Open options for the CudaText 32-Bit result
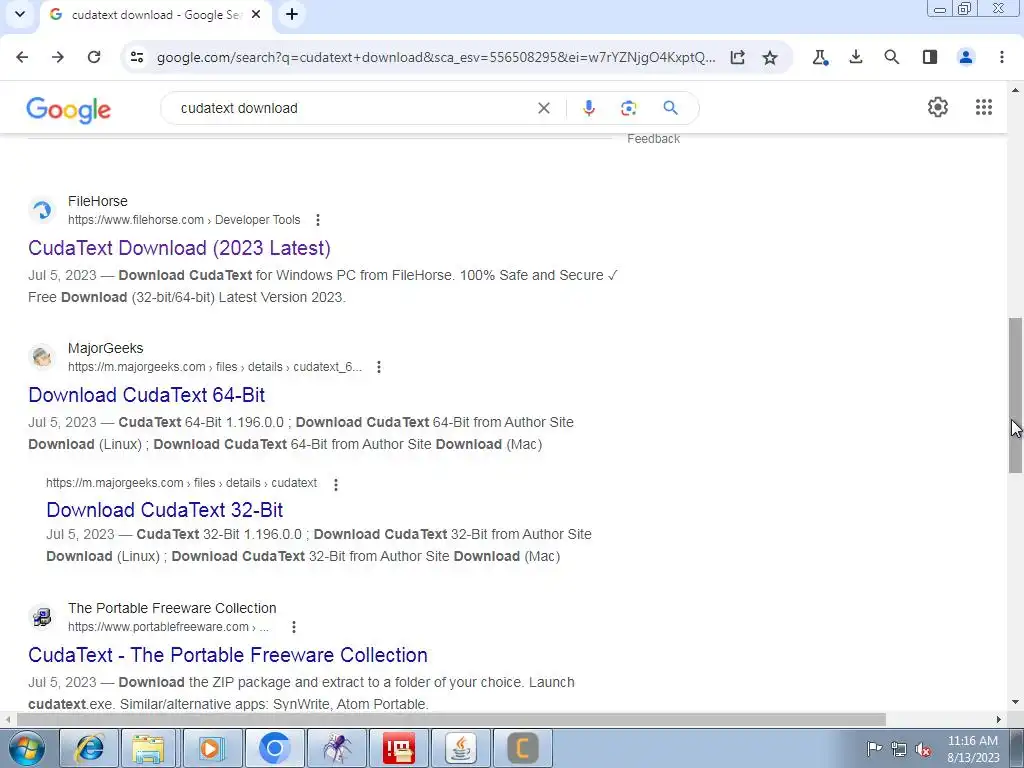 coord(336,484)
